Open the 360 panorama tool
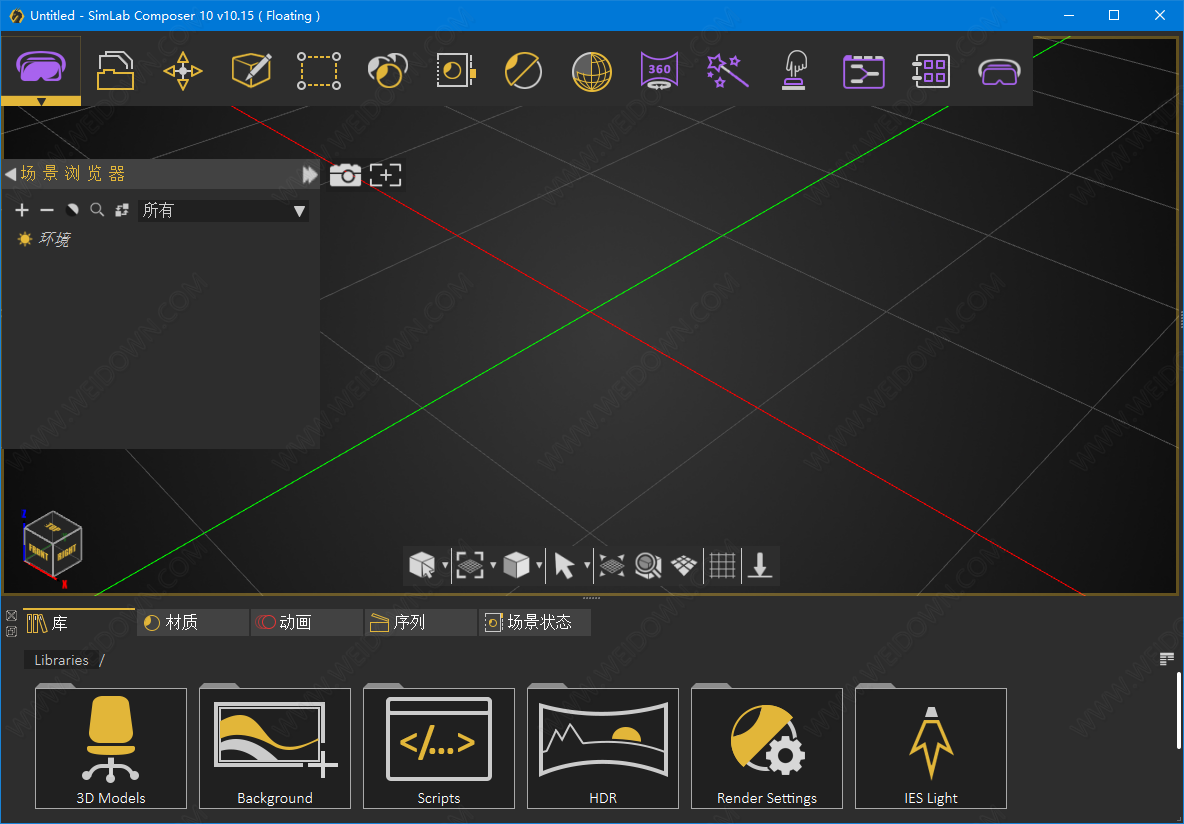 (x=659, y=71)
